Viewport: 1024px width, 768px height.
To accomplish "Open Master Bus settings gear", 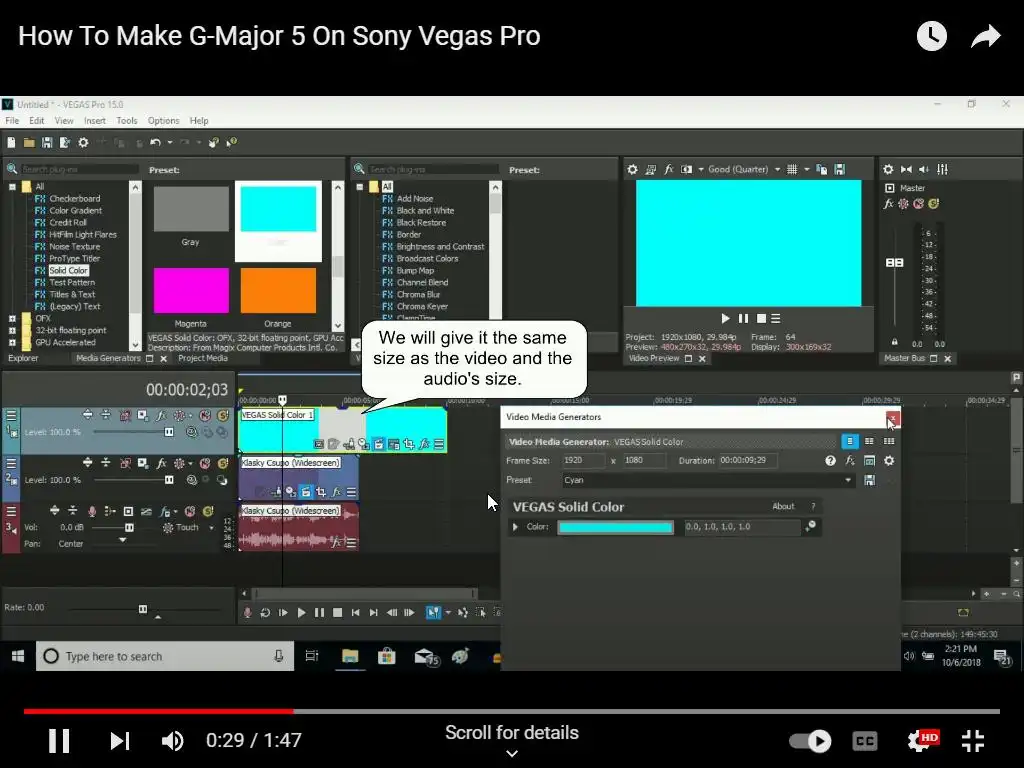I will pyautogui.click(x=888, y=169).
